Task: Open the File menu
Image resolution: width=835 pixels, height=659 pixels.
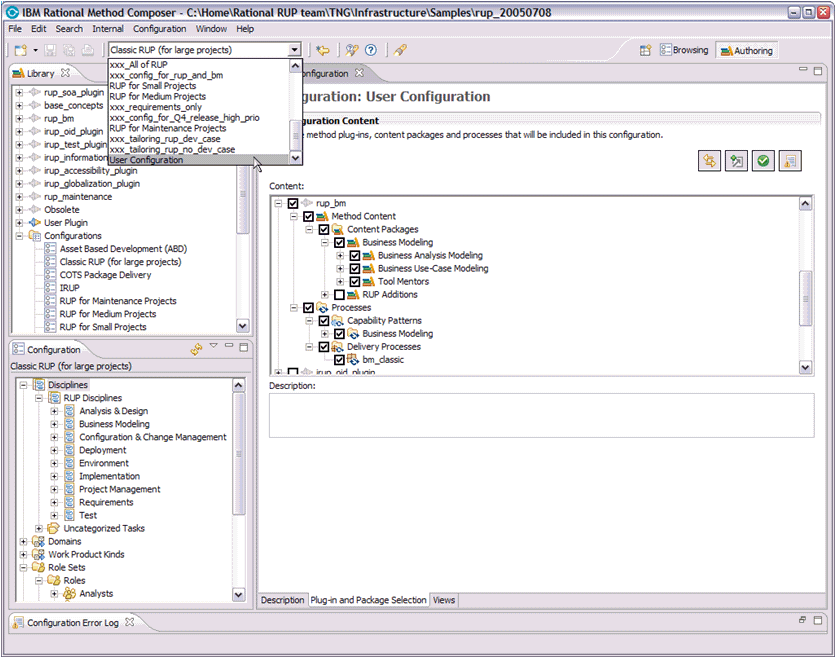Action: pos(15,29)
